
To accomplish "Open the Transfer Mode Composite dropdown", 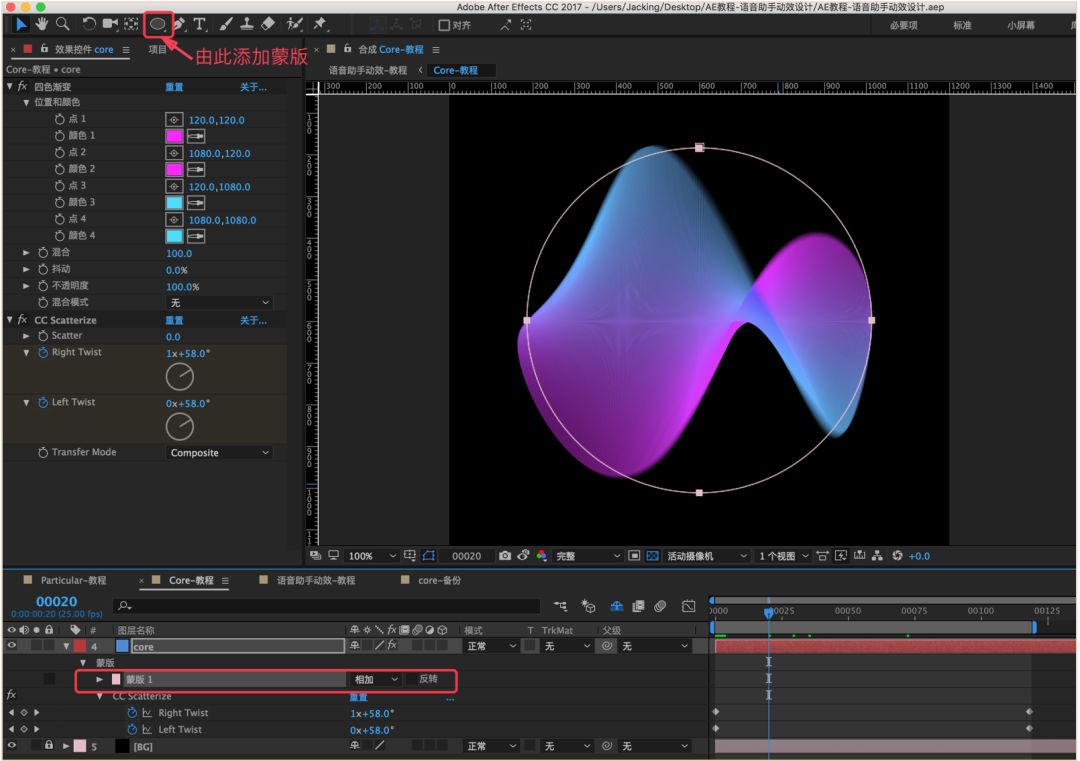I will (219, 453).
